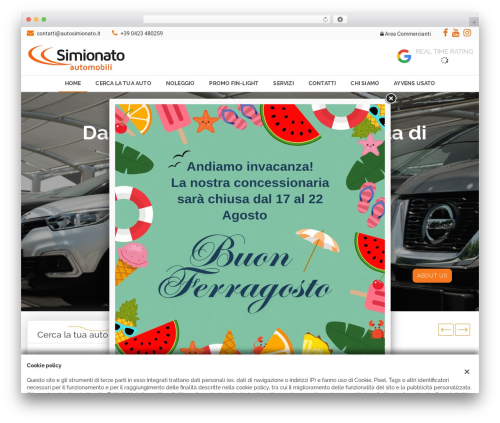500x423 pixels.
Task: Open the Facebook page icon
Action: (x=445, y=32)
